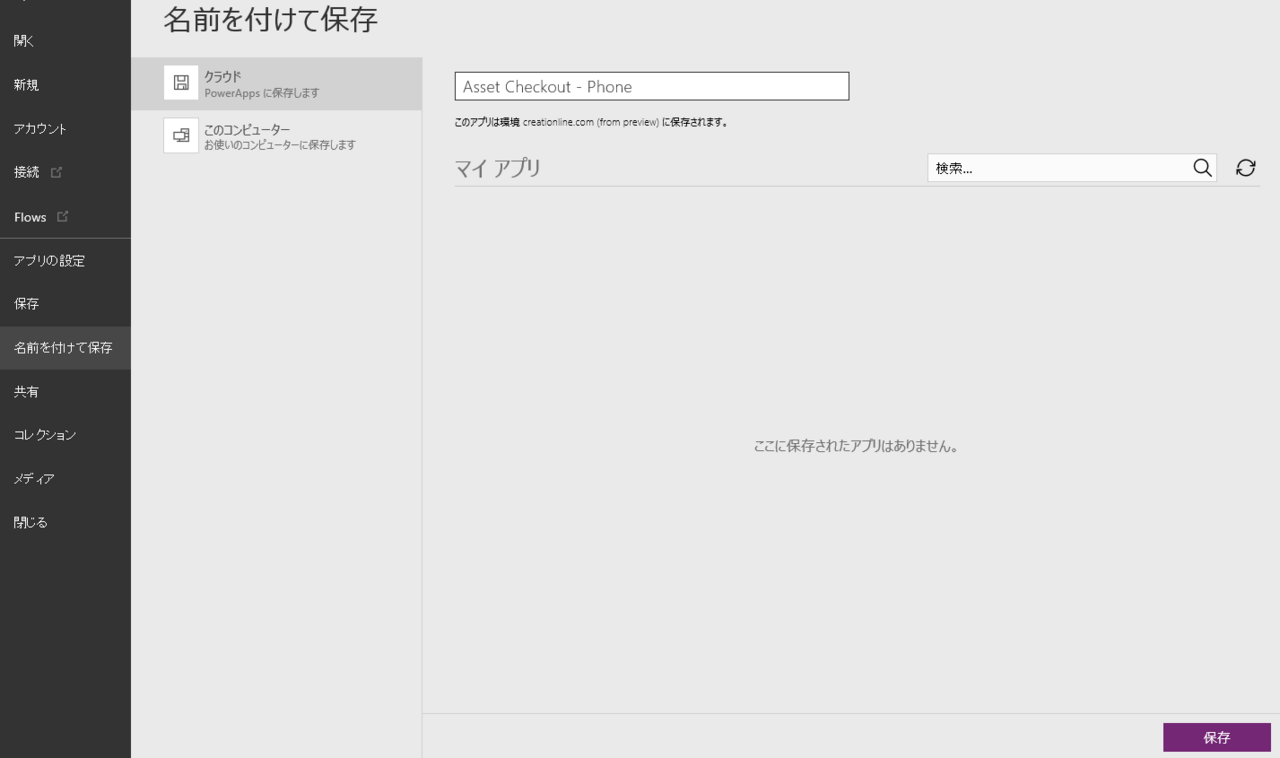The height and width of the screenshot is (758, 1280).
Task: Click the ここに保存されたアプリはありません message
Action: pyautogui.click(x=856, y=446)
